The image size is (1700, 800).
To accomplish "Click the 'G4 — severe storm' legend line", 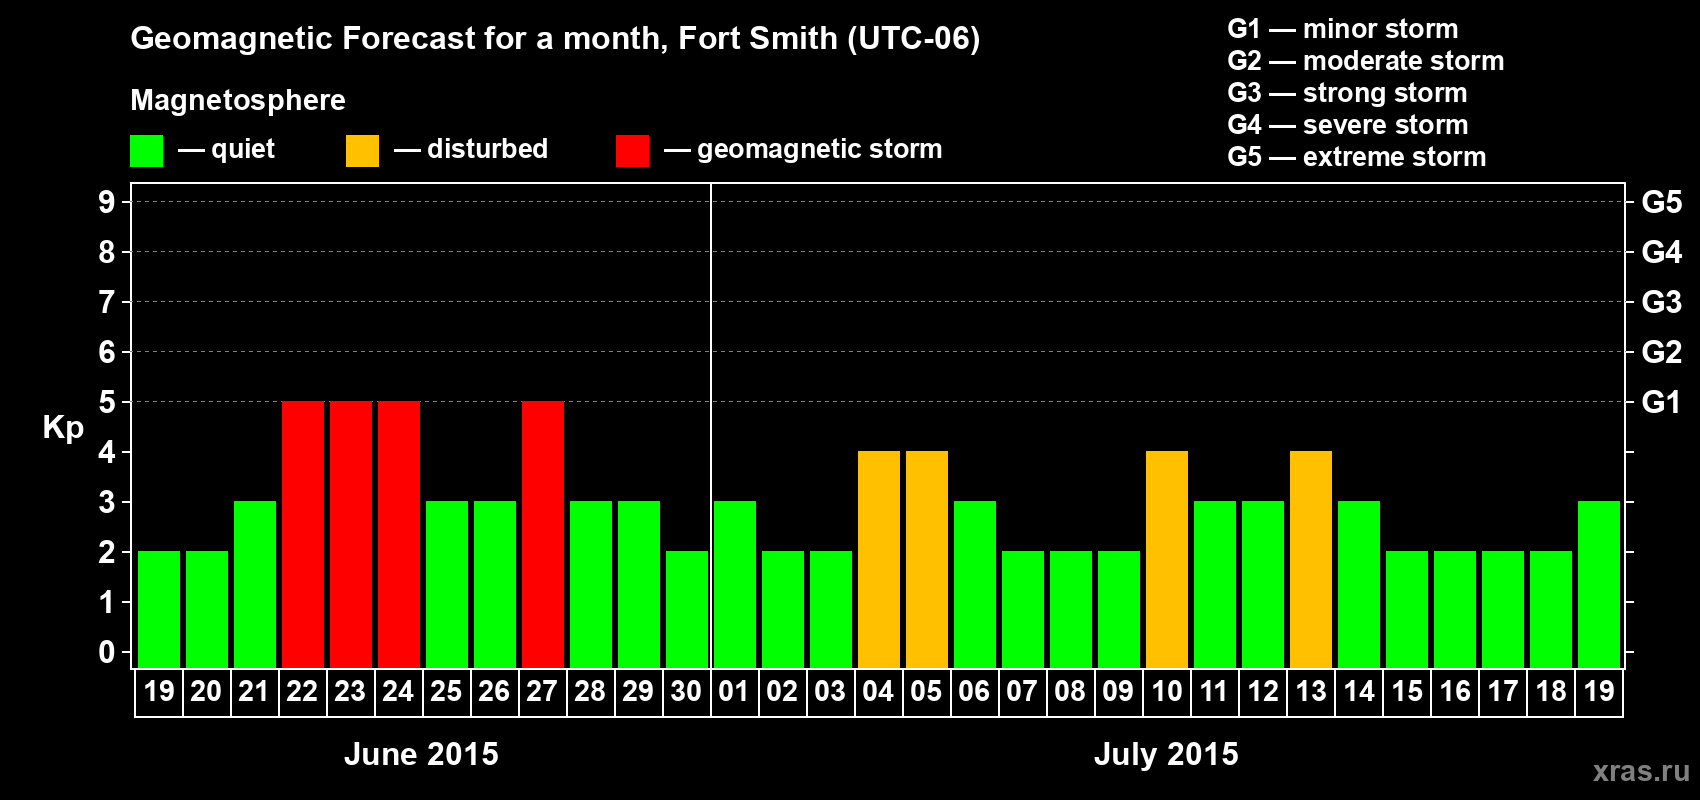I will click(x=1348, y=125).
